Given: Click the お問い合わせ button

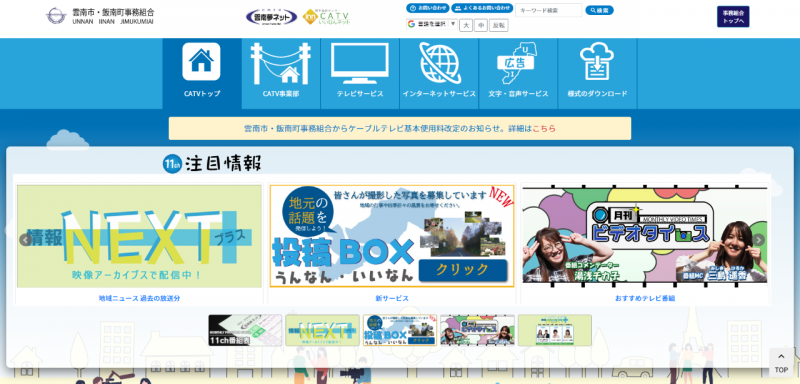Looking at the screenshot, I should 428,8.
